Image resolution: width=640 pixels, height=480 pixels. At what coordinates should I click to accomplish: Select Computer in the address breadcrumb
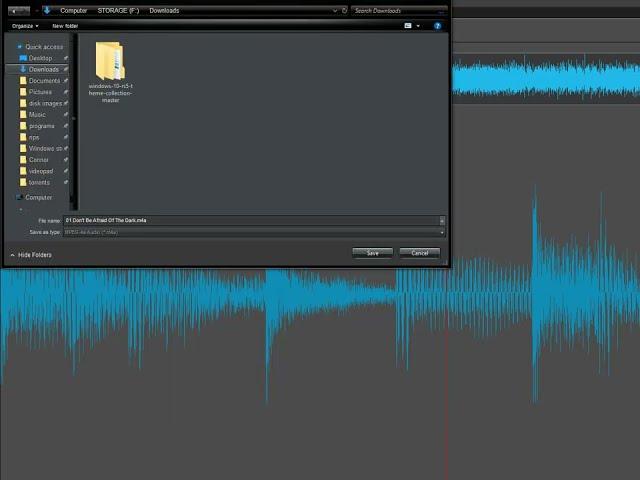pyautogui.click(x=73, y=11)
